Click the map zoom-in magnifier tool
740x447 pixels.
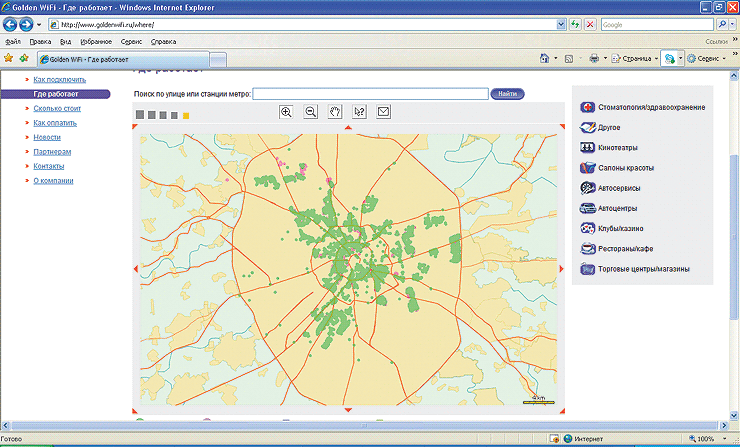click(286, 112)
